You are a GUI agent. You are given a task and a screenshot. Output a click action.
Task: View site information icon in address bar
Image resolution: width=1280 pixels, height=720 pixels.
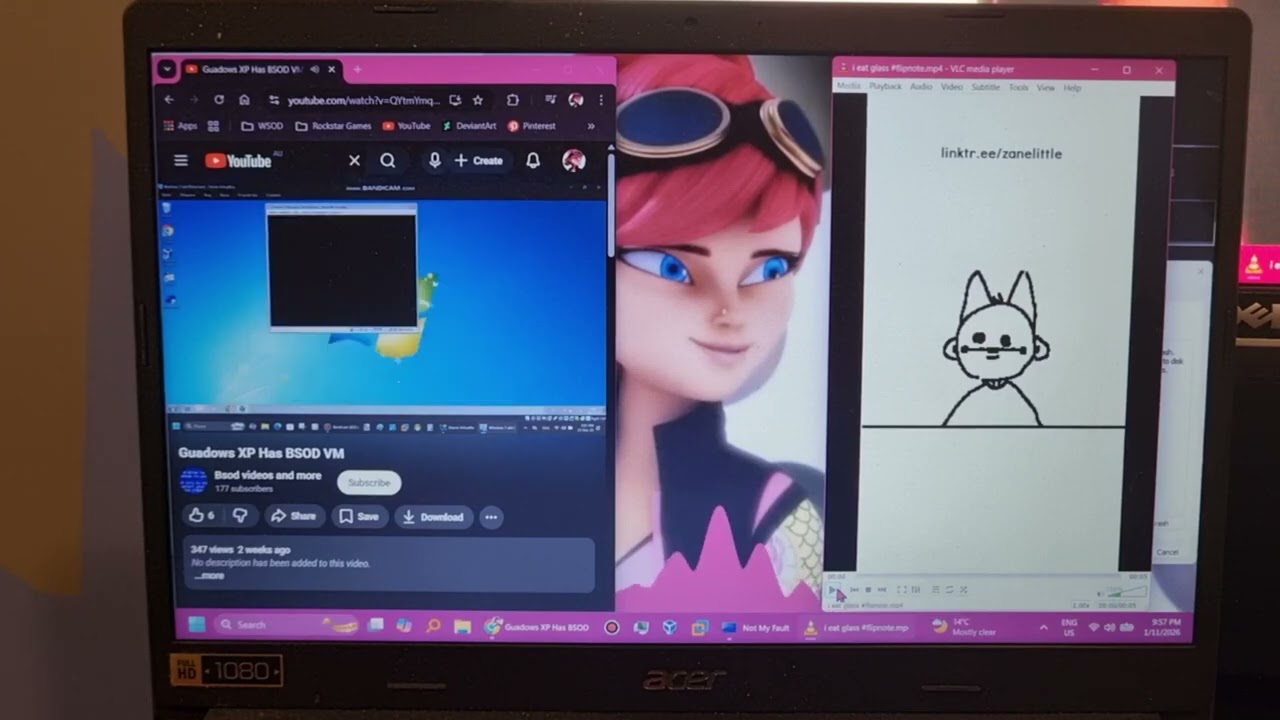274,100
